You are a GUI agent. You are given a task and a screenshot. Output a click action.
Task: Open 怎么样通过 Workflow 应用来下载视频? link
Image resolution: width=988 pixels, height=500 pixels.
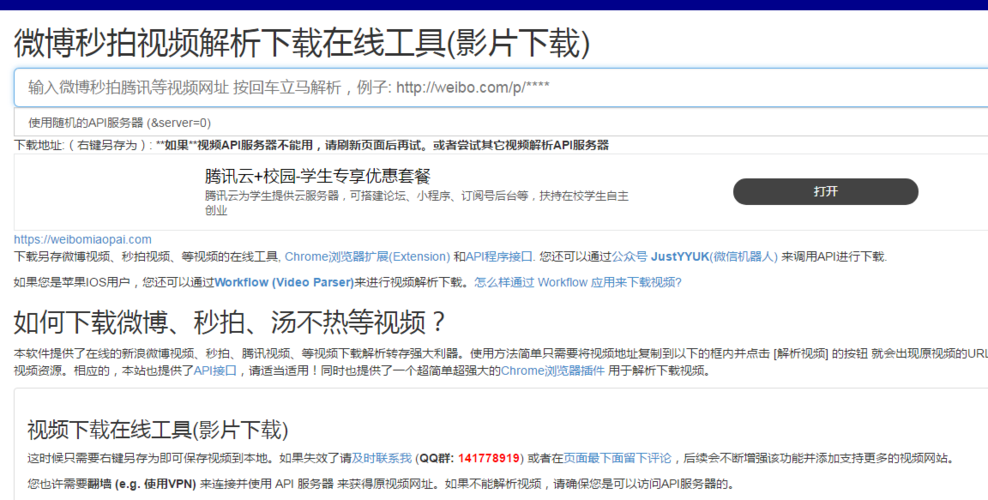578,282
